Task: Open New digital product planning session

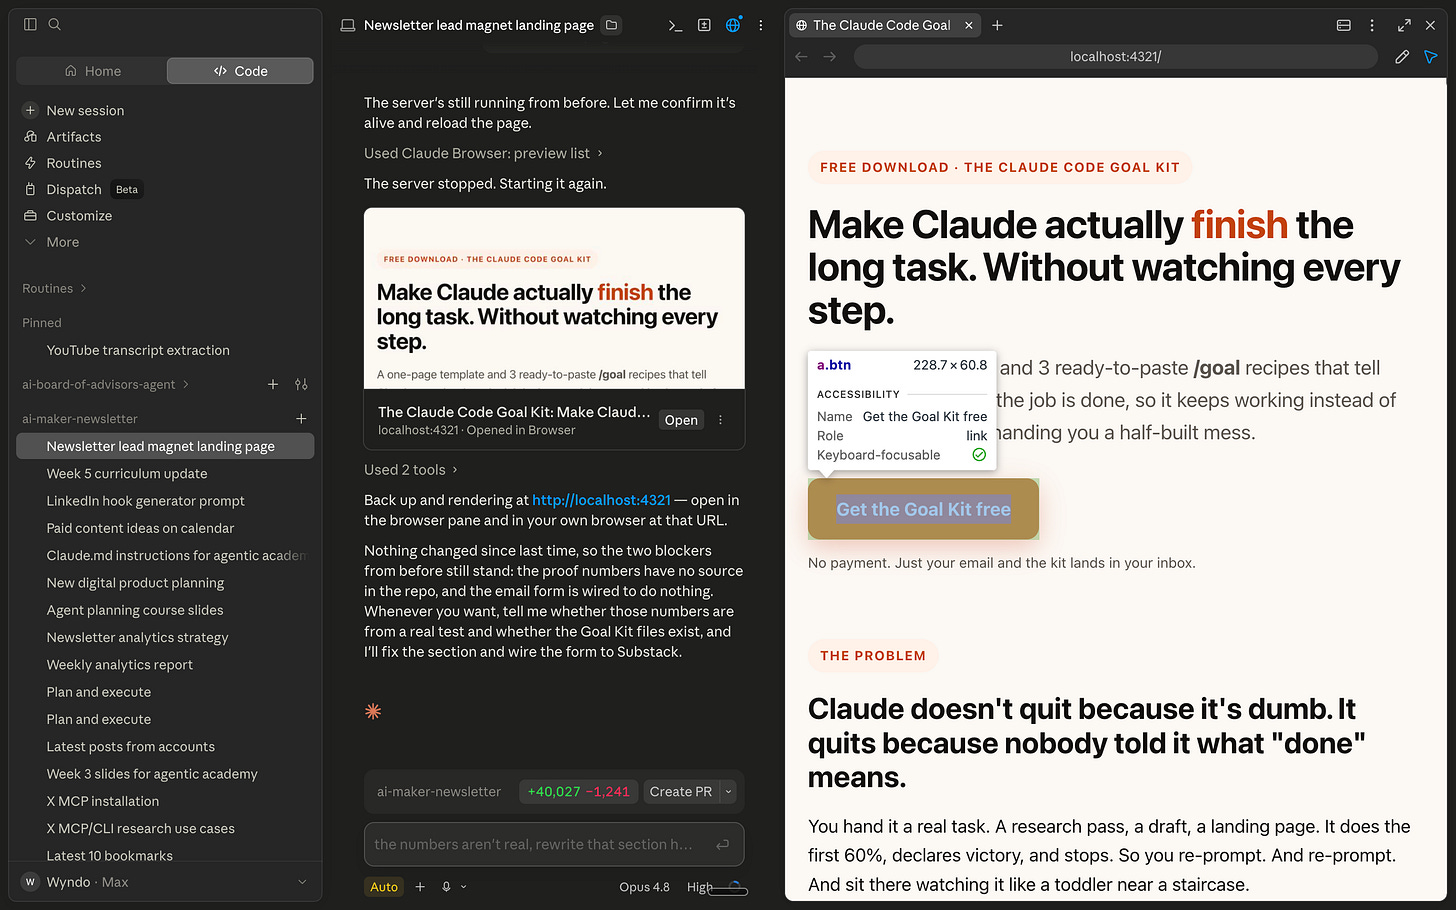Action: pos(135,583)
